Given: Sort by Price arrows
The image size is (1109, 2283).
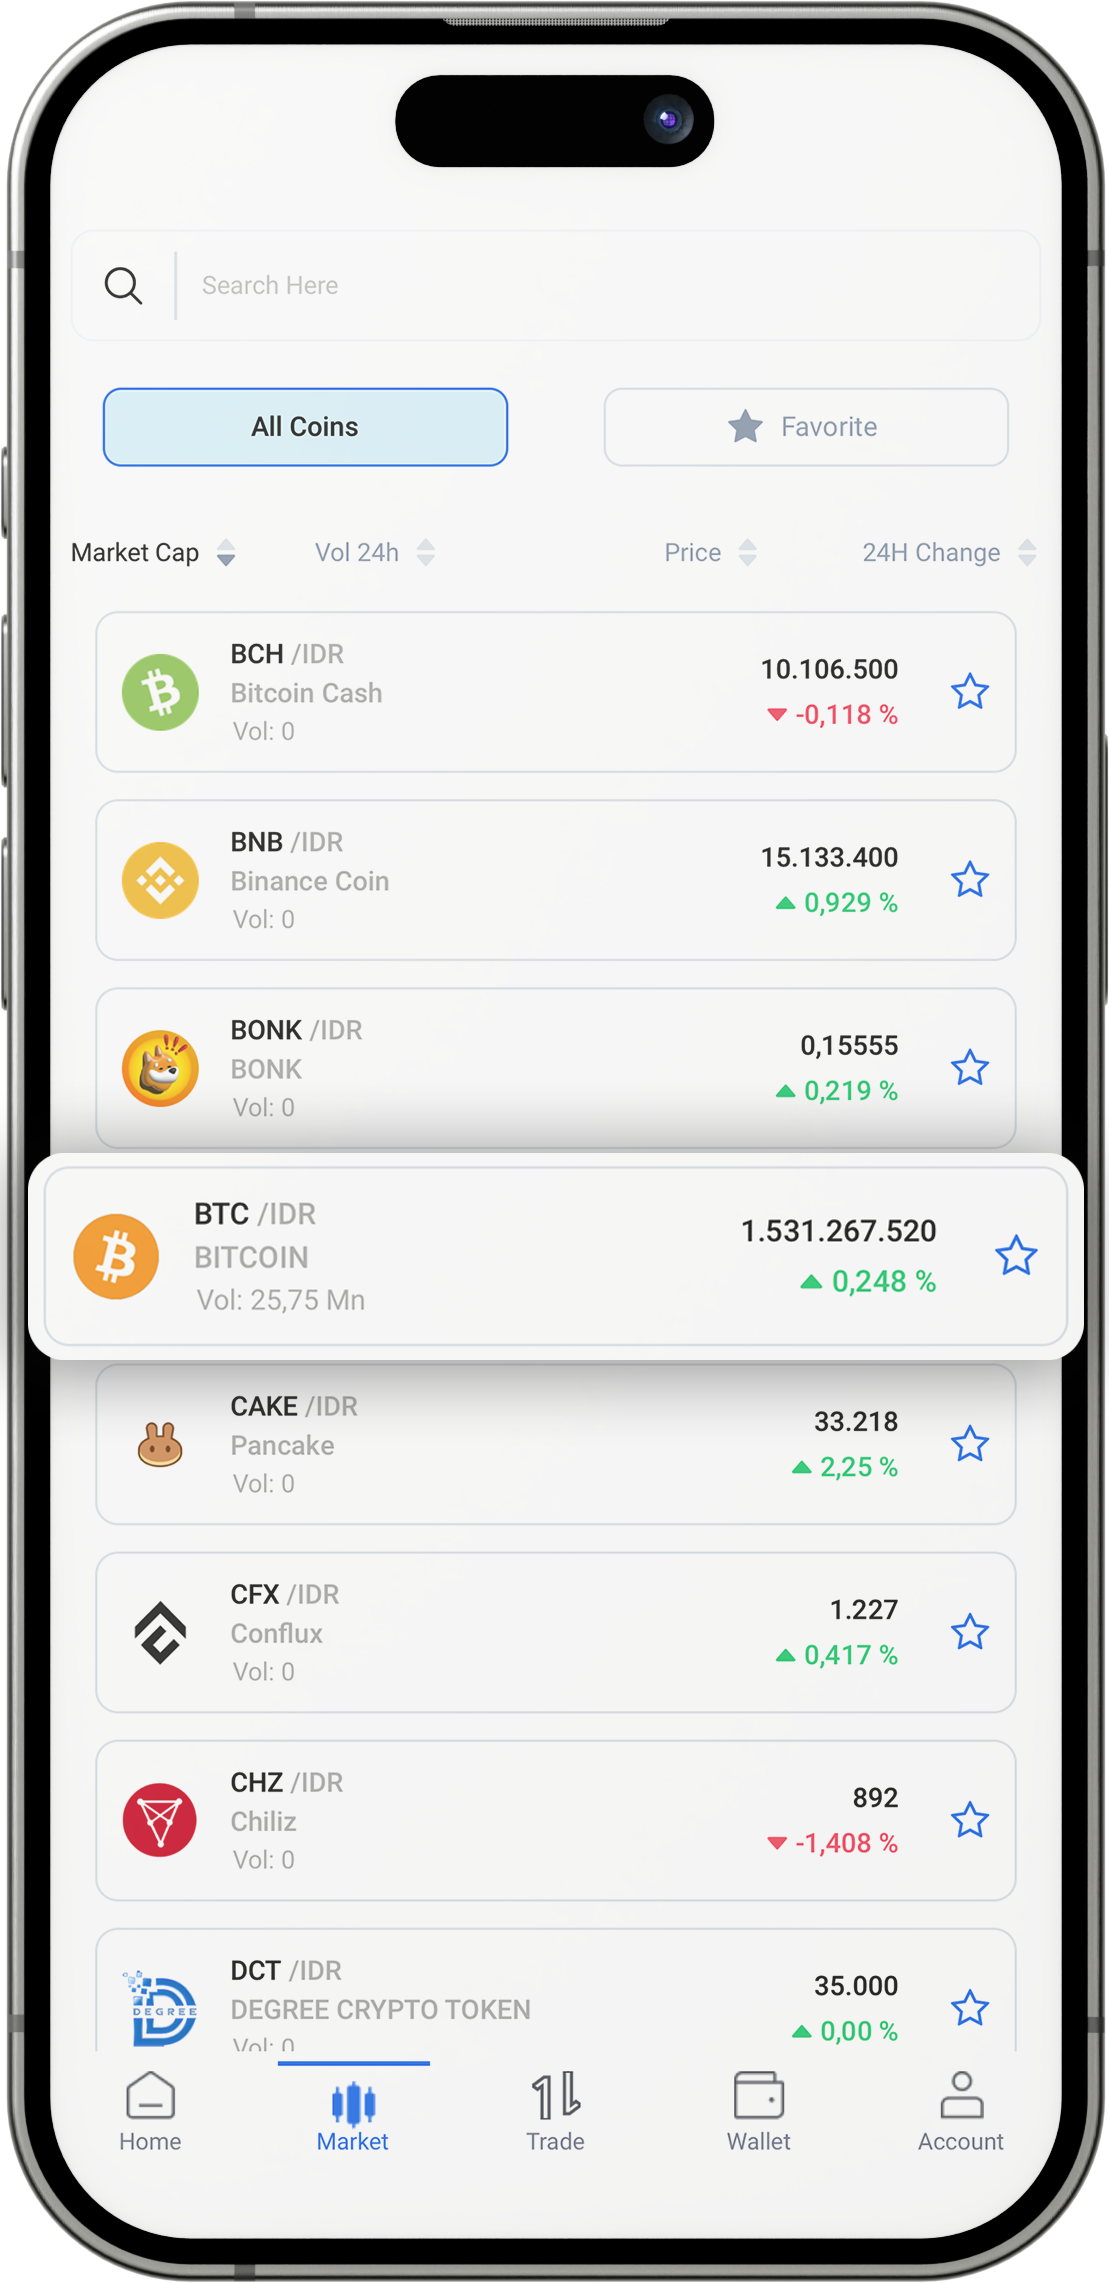Looking at the screenshot, I should tap(747, 553).
